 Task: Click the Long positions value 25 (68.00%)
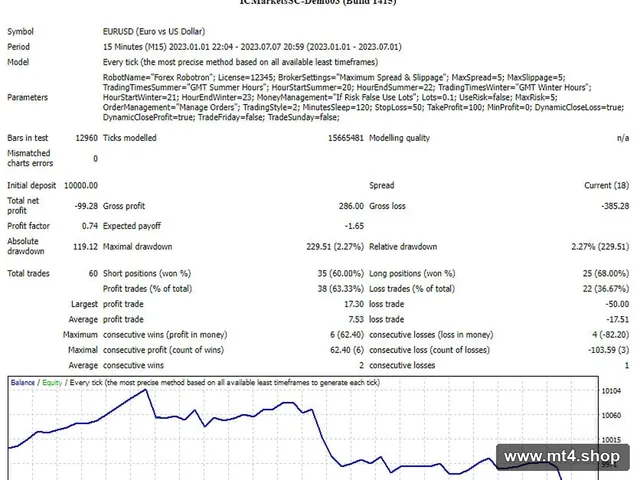pyautogui.click(x=606, y=273)
